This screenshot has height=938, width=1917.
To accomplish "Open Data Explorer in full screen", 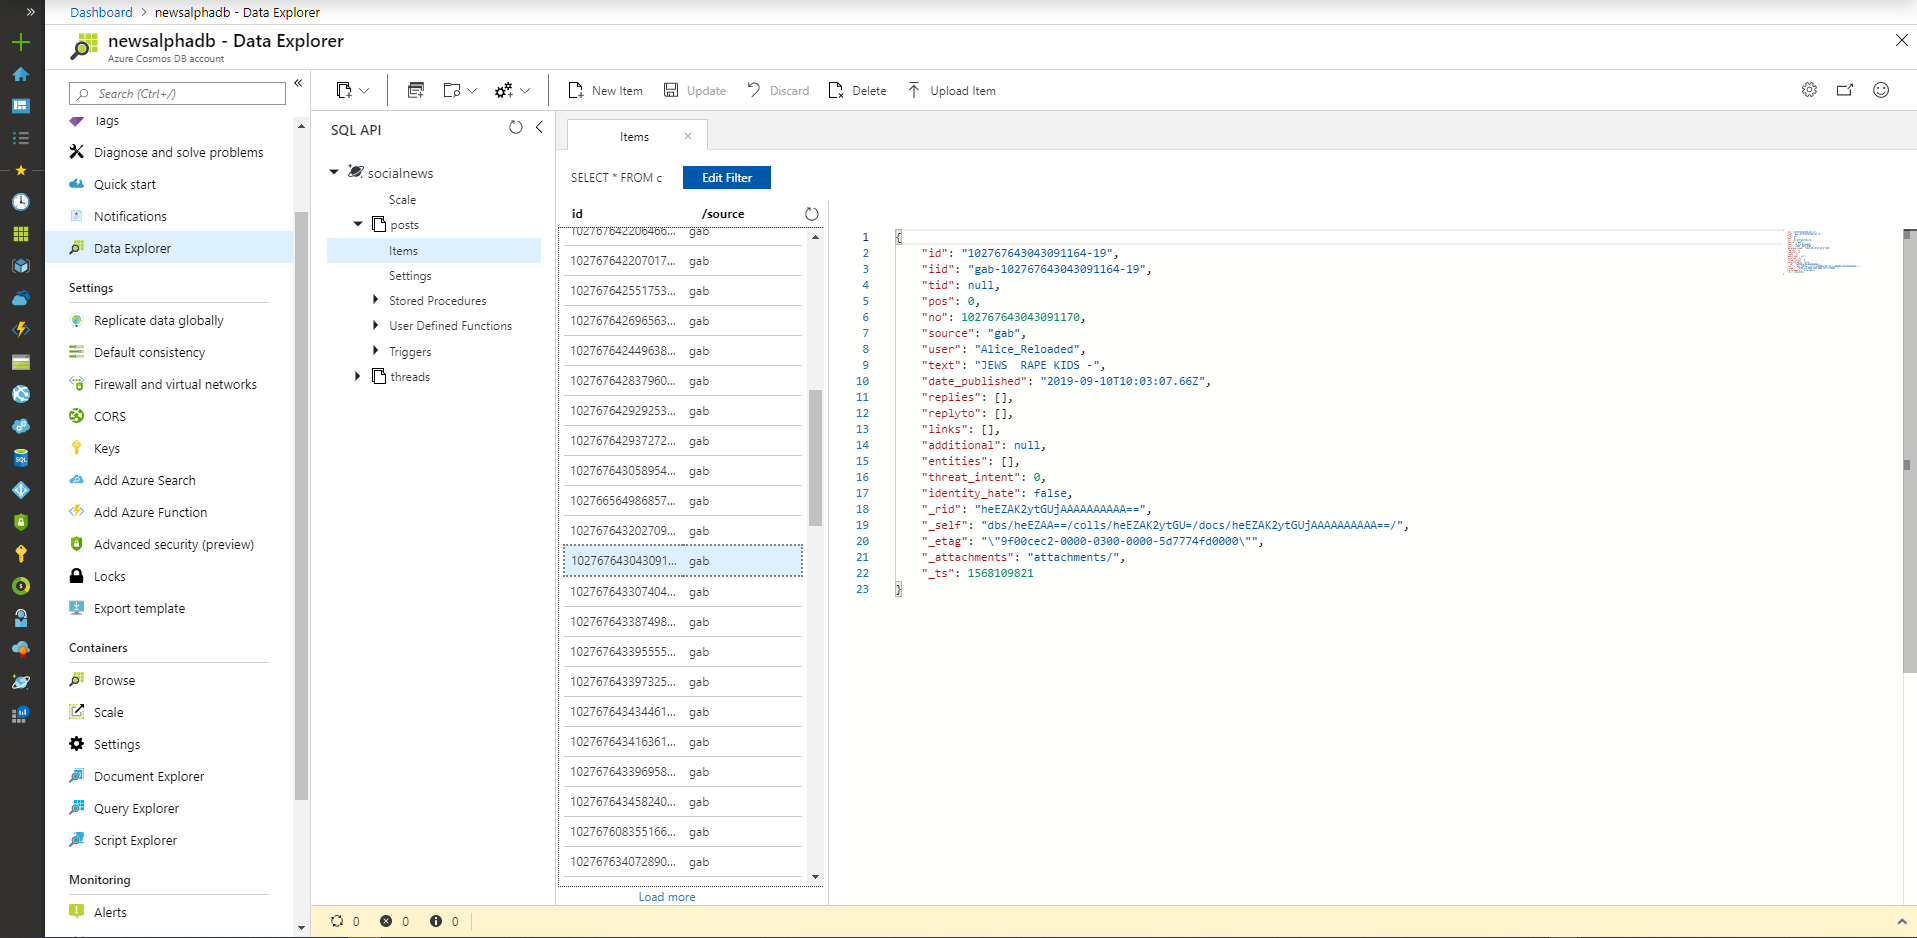I will tap(1845, 90).
